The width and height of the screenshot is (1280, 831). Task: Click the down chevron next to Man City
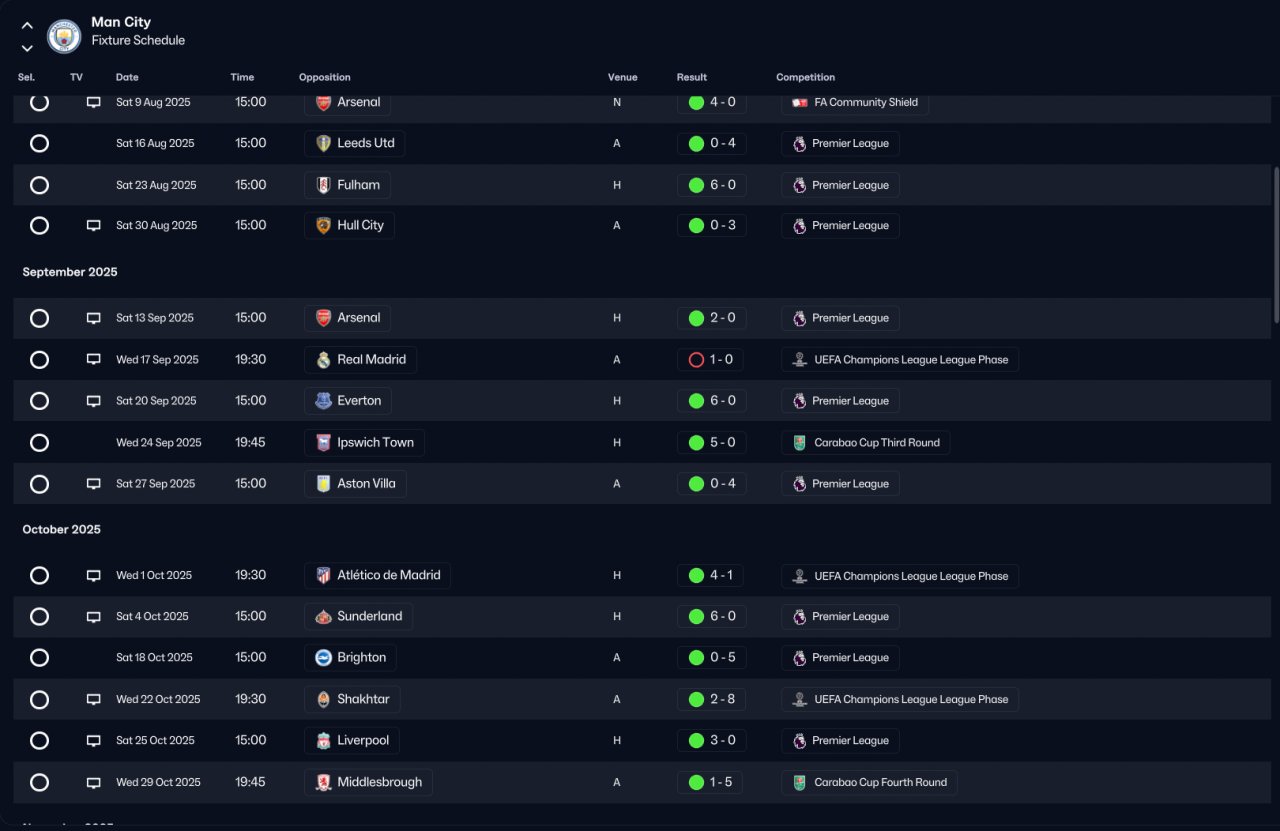click(x=27, y=48)
